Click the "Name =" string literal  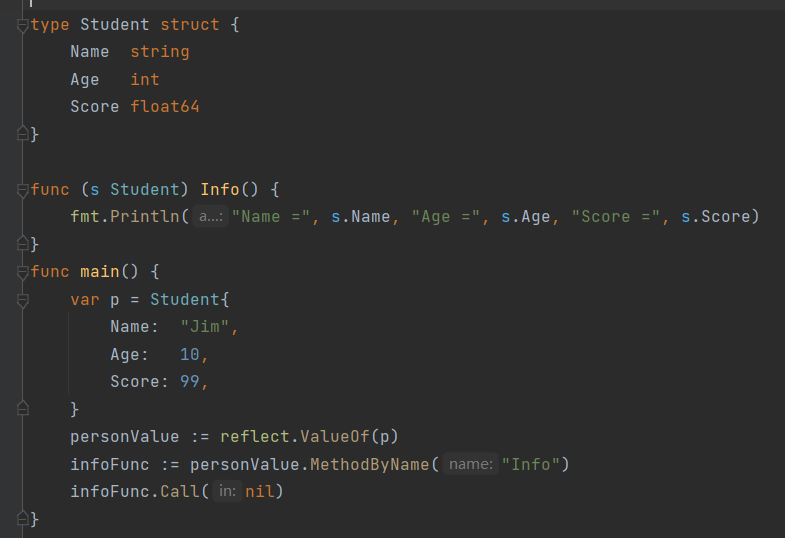click(x=270, y=216)
